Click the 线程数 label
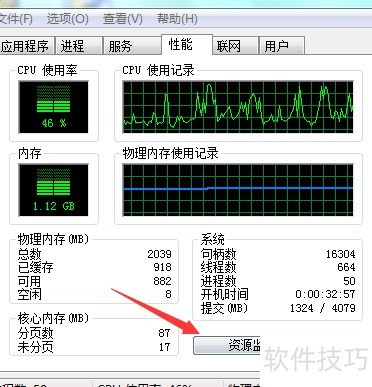 [x=218, y=268]
